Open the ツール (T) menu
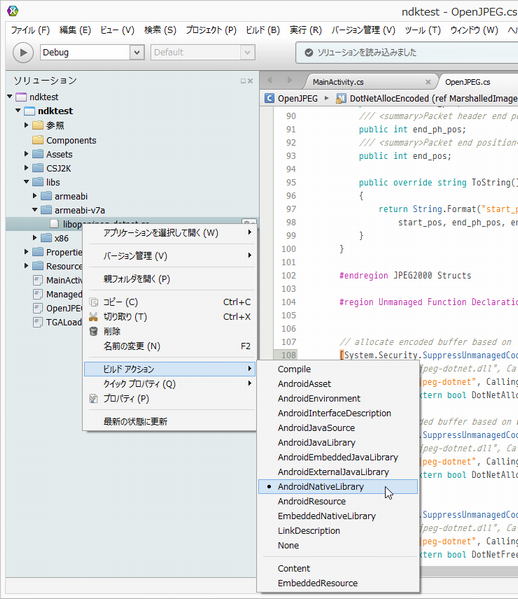The image size is (518, 599). coord(423,30)
